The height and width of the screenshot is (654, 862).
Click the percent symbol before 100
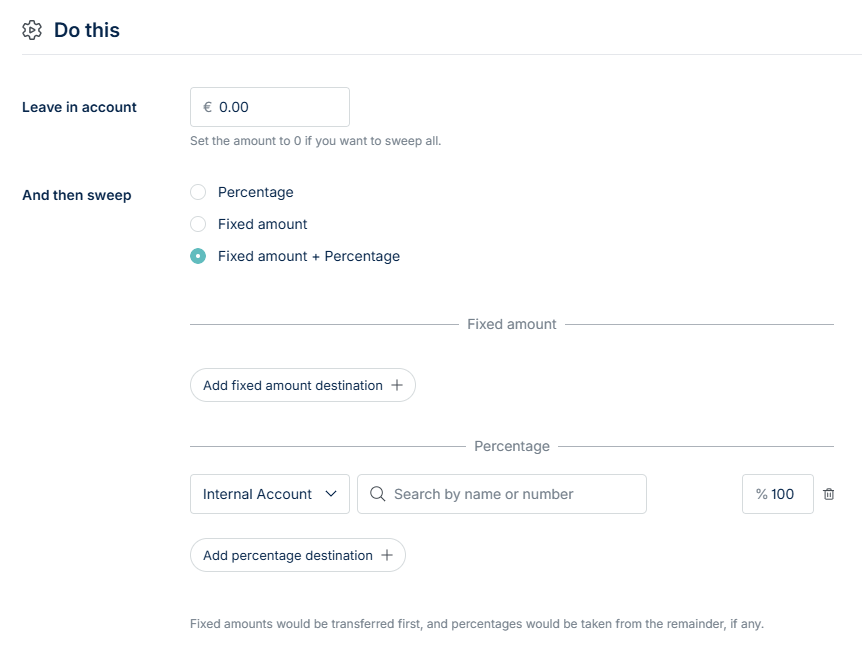[761, 494]
